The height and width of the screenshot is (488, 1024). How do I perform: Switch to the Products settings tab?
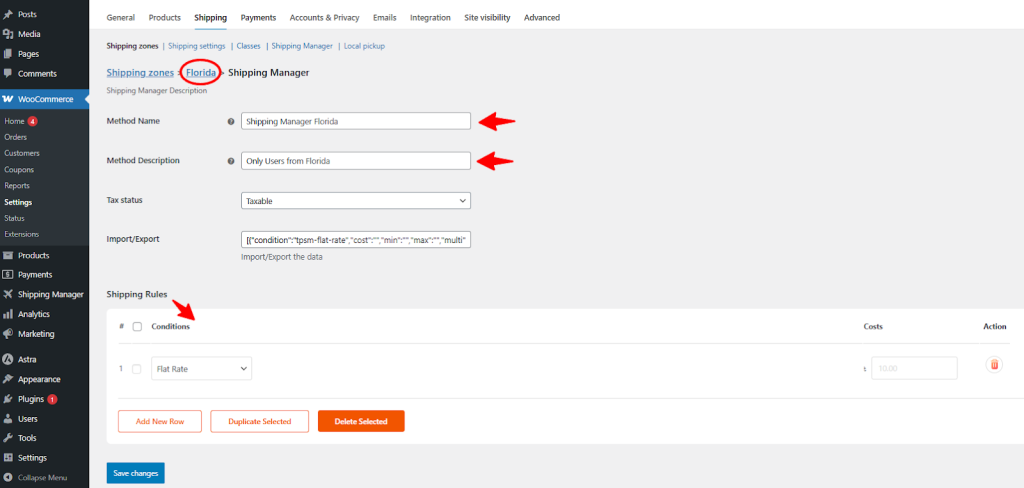tap(165, 18)
